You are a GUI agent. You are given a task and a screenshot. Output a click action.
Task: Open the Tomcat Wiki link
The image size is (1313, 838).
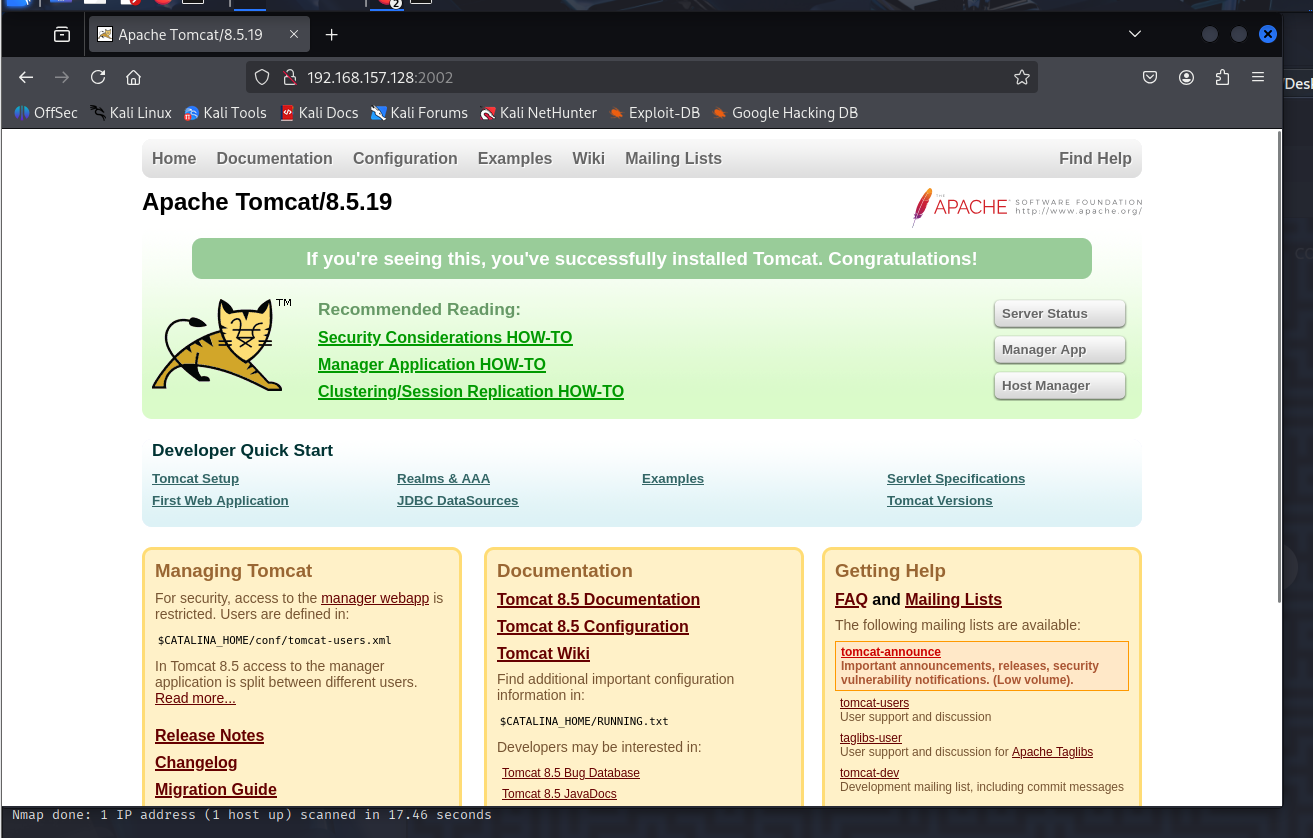[543, 653]
